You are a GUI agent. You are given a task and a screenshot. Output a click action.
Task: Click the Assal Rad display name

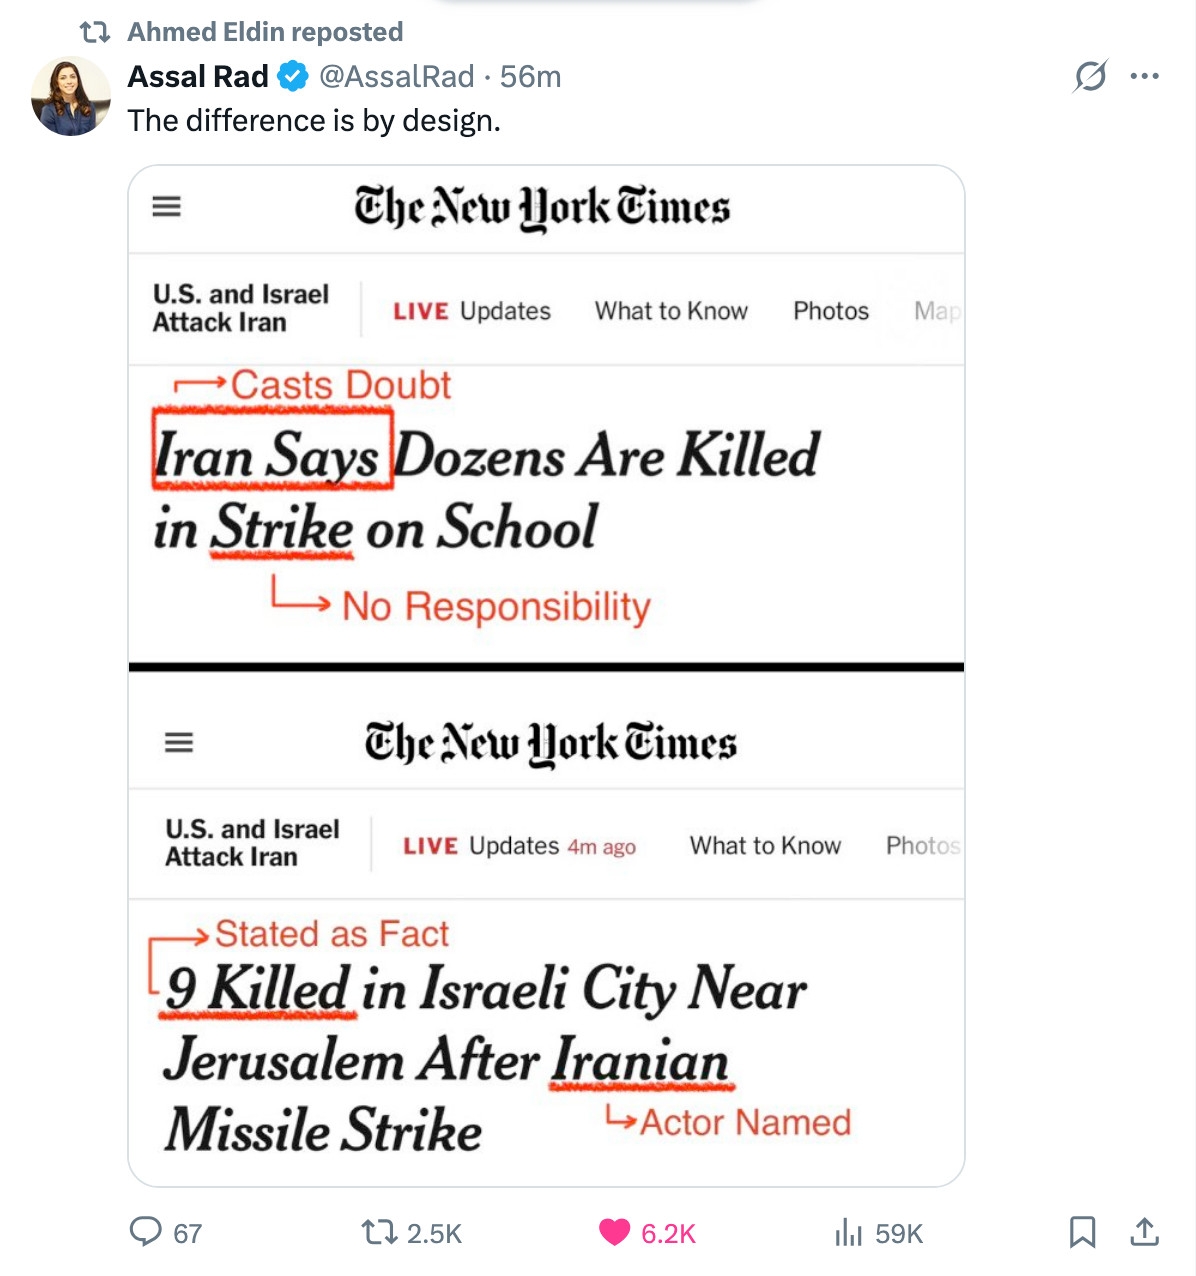coord(198,76)
